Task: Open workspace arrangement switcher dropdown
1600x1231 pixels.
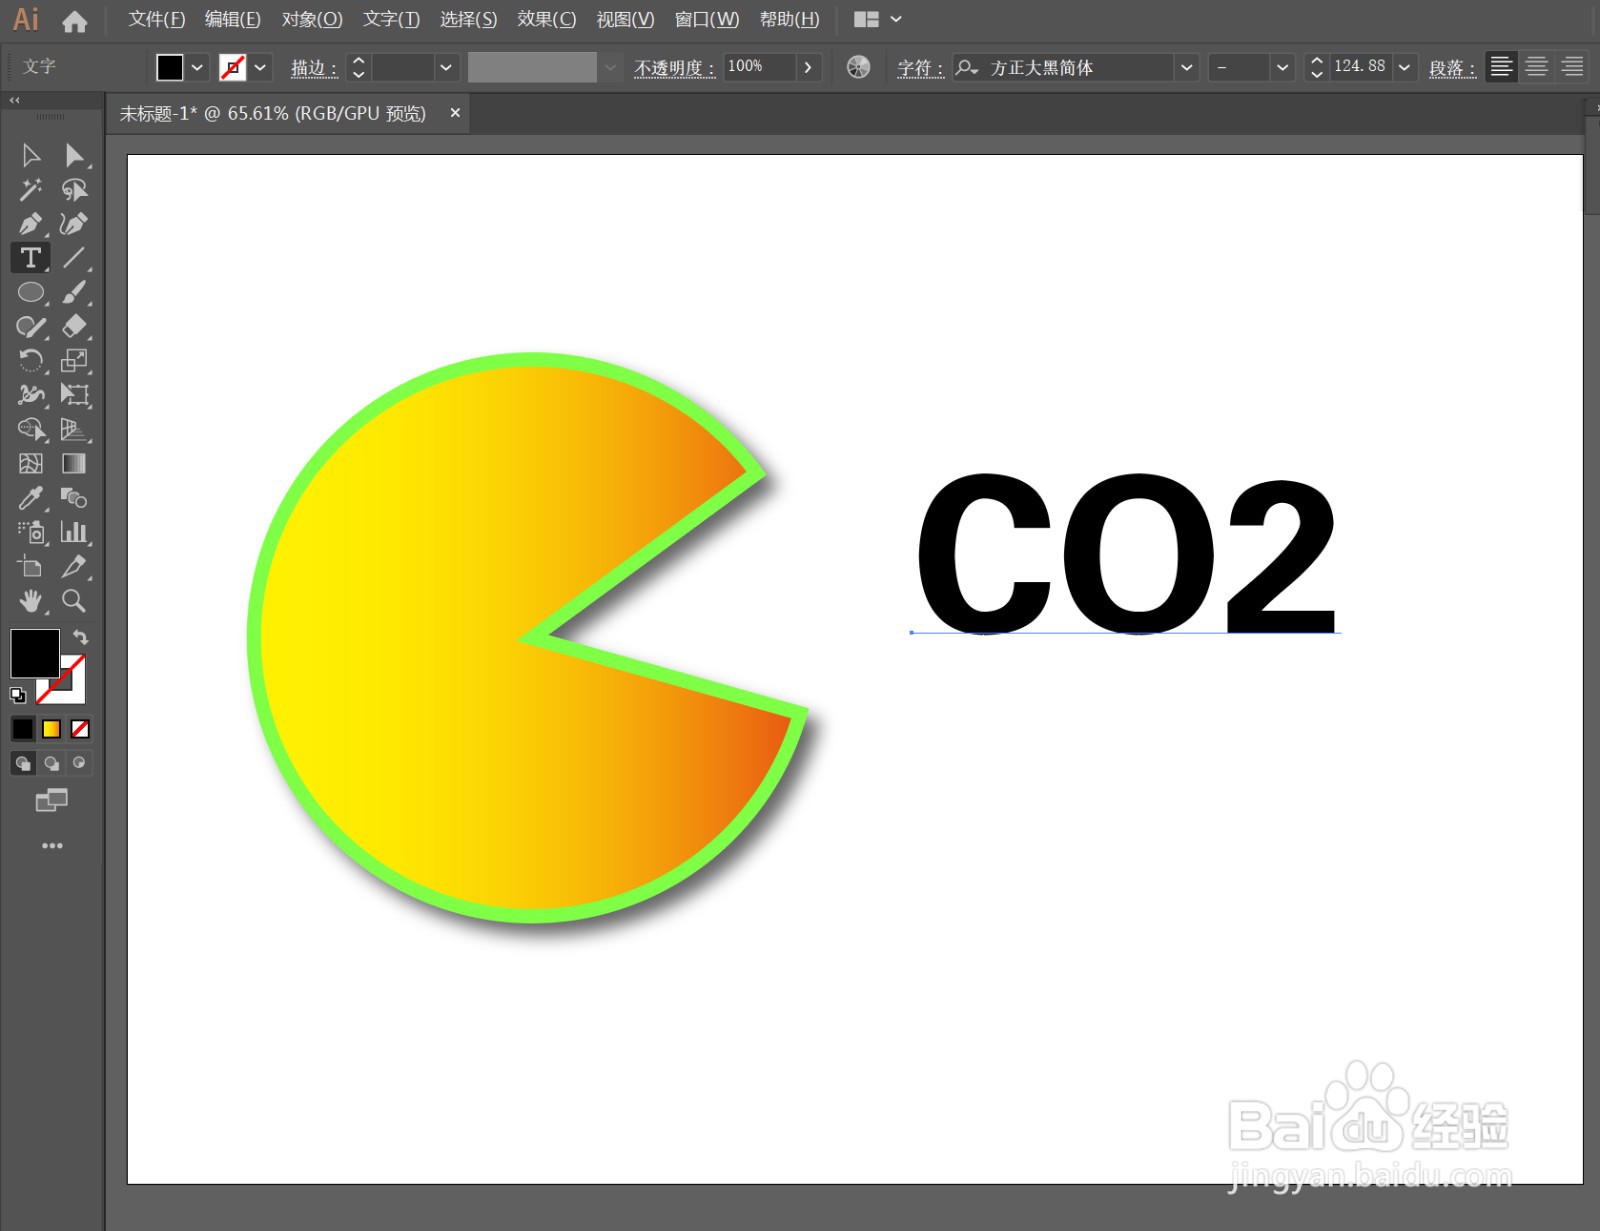Action: (878, 19)
